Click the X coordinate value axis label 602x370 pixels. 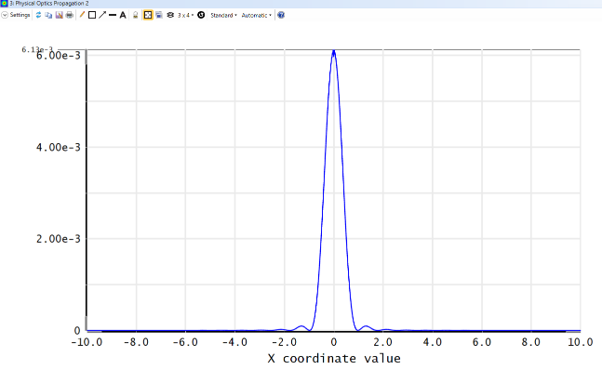(334, 358)
